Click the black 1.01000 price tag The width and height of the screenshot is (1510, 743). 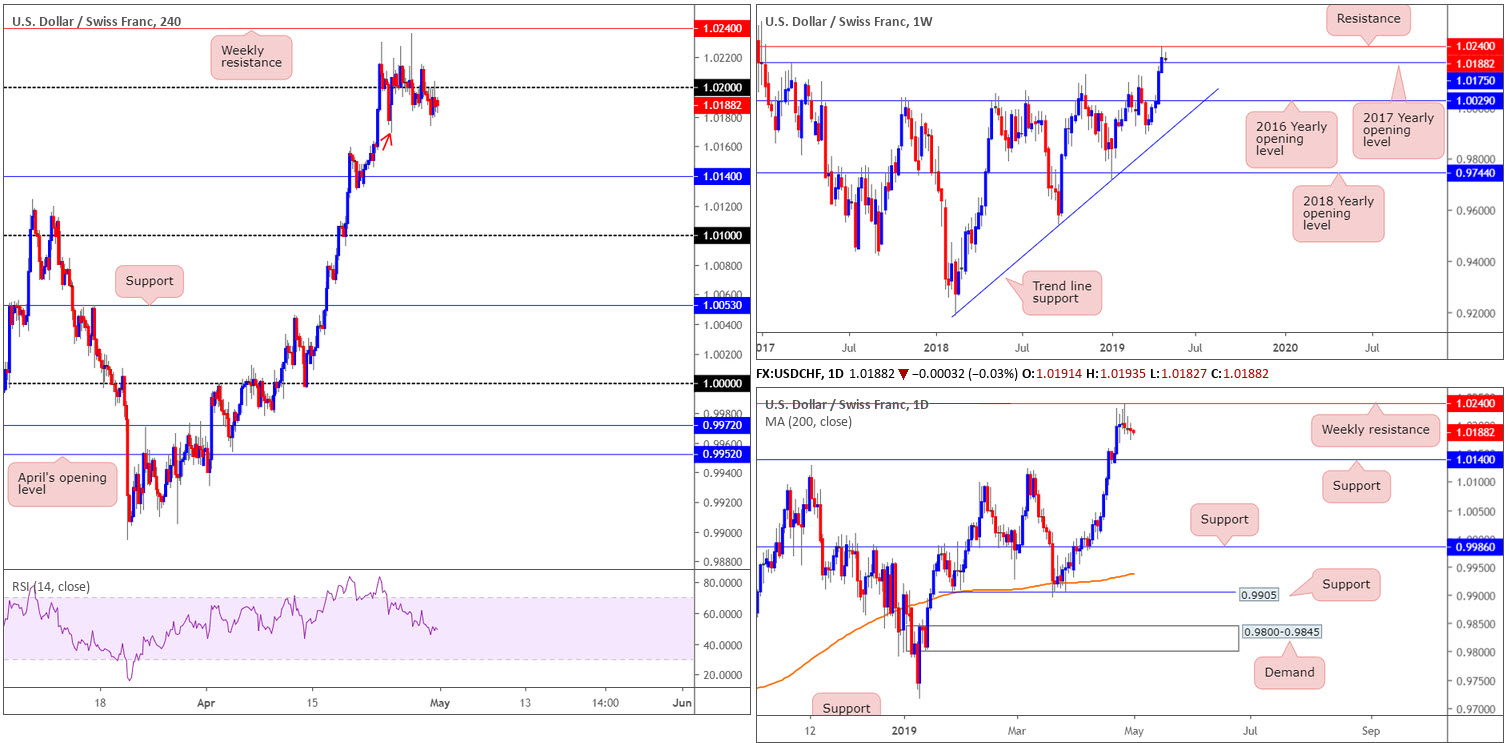(721, 236)
